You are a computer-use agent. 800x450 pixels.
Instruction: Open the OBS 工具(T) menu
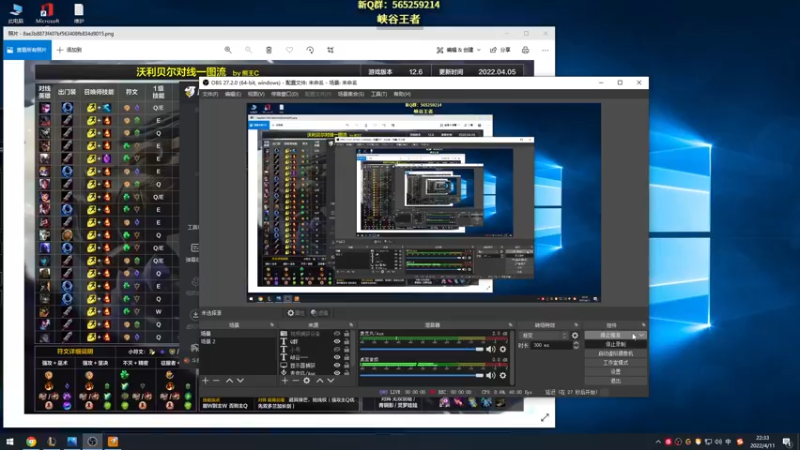pyautogui.click(x=379, y=94)
